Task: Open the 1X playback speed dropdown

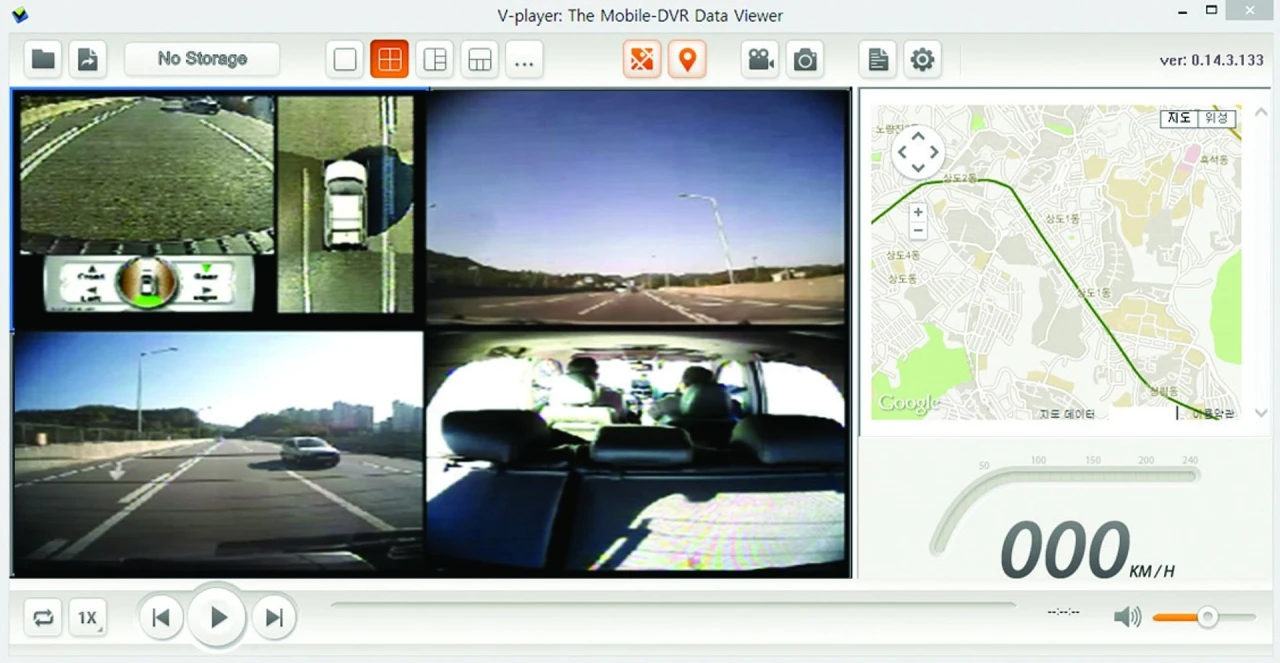Action: [88, 618]
